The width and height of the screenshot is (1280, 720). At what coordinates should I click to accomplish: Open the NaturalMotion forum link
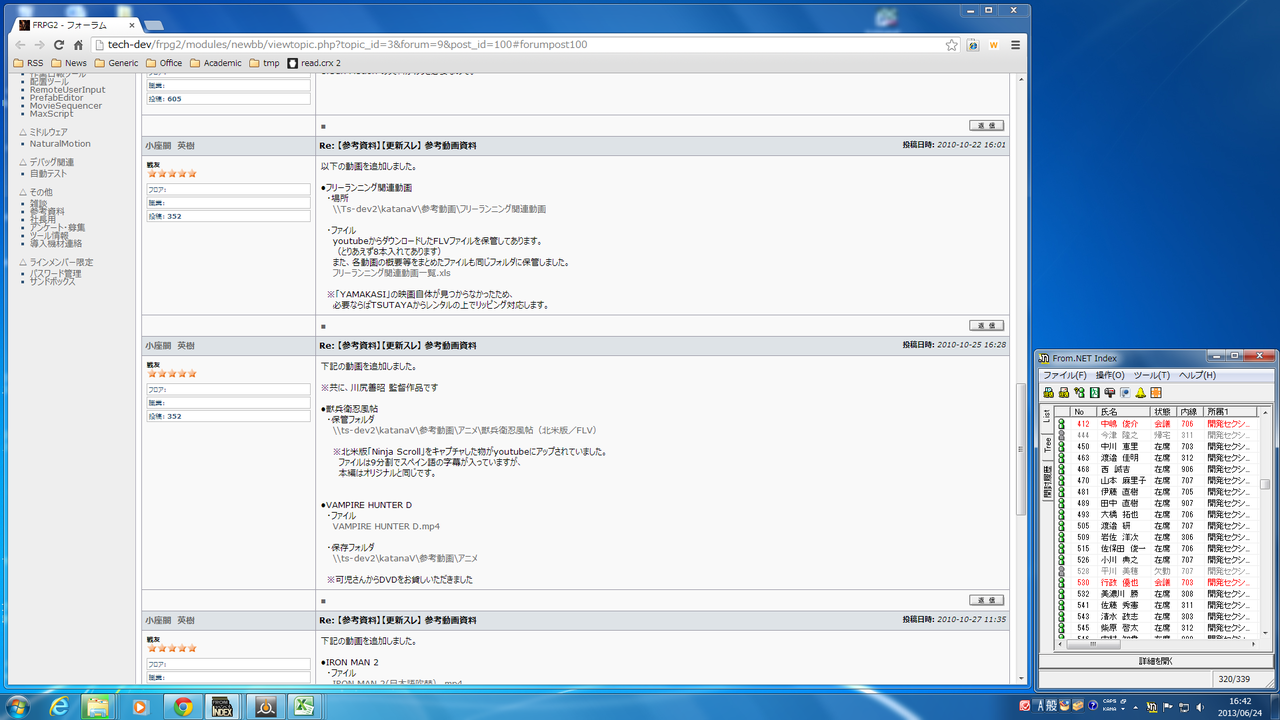click(x=60, y=144)
